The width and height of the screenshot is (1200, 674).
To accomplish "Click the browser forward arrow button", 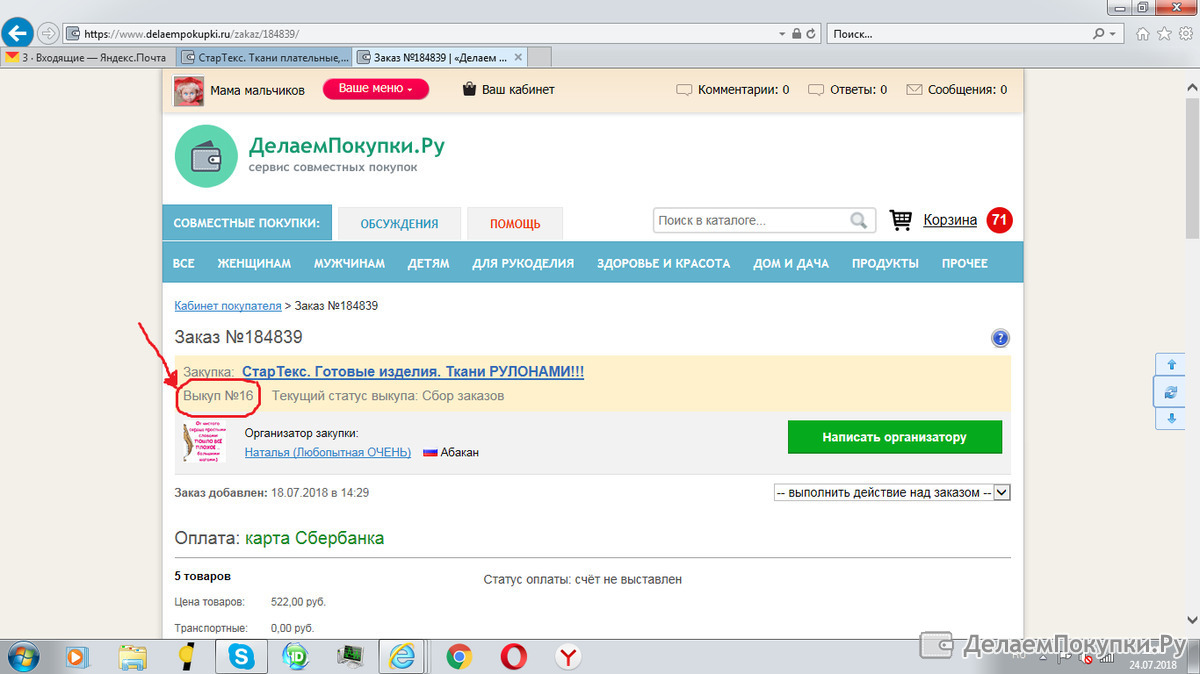I will (x=47, y=33).
